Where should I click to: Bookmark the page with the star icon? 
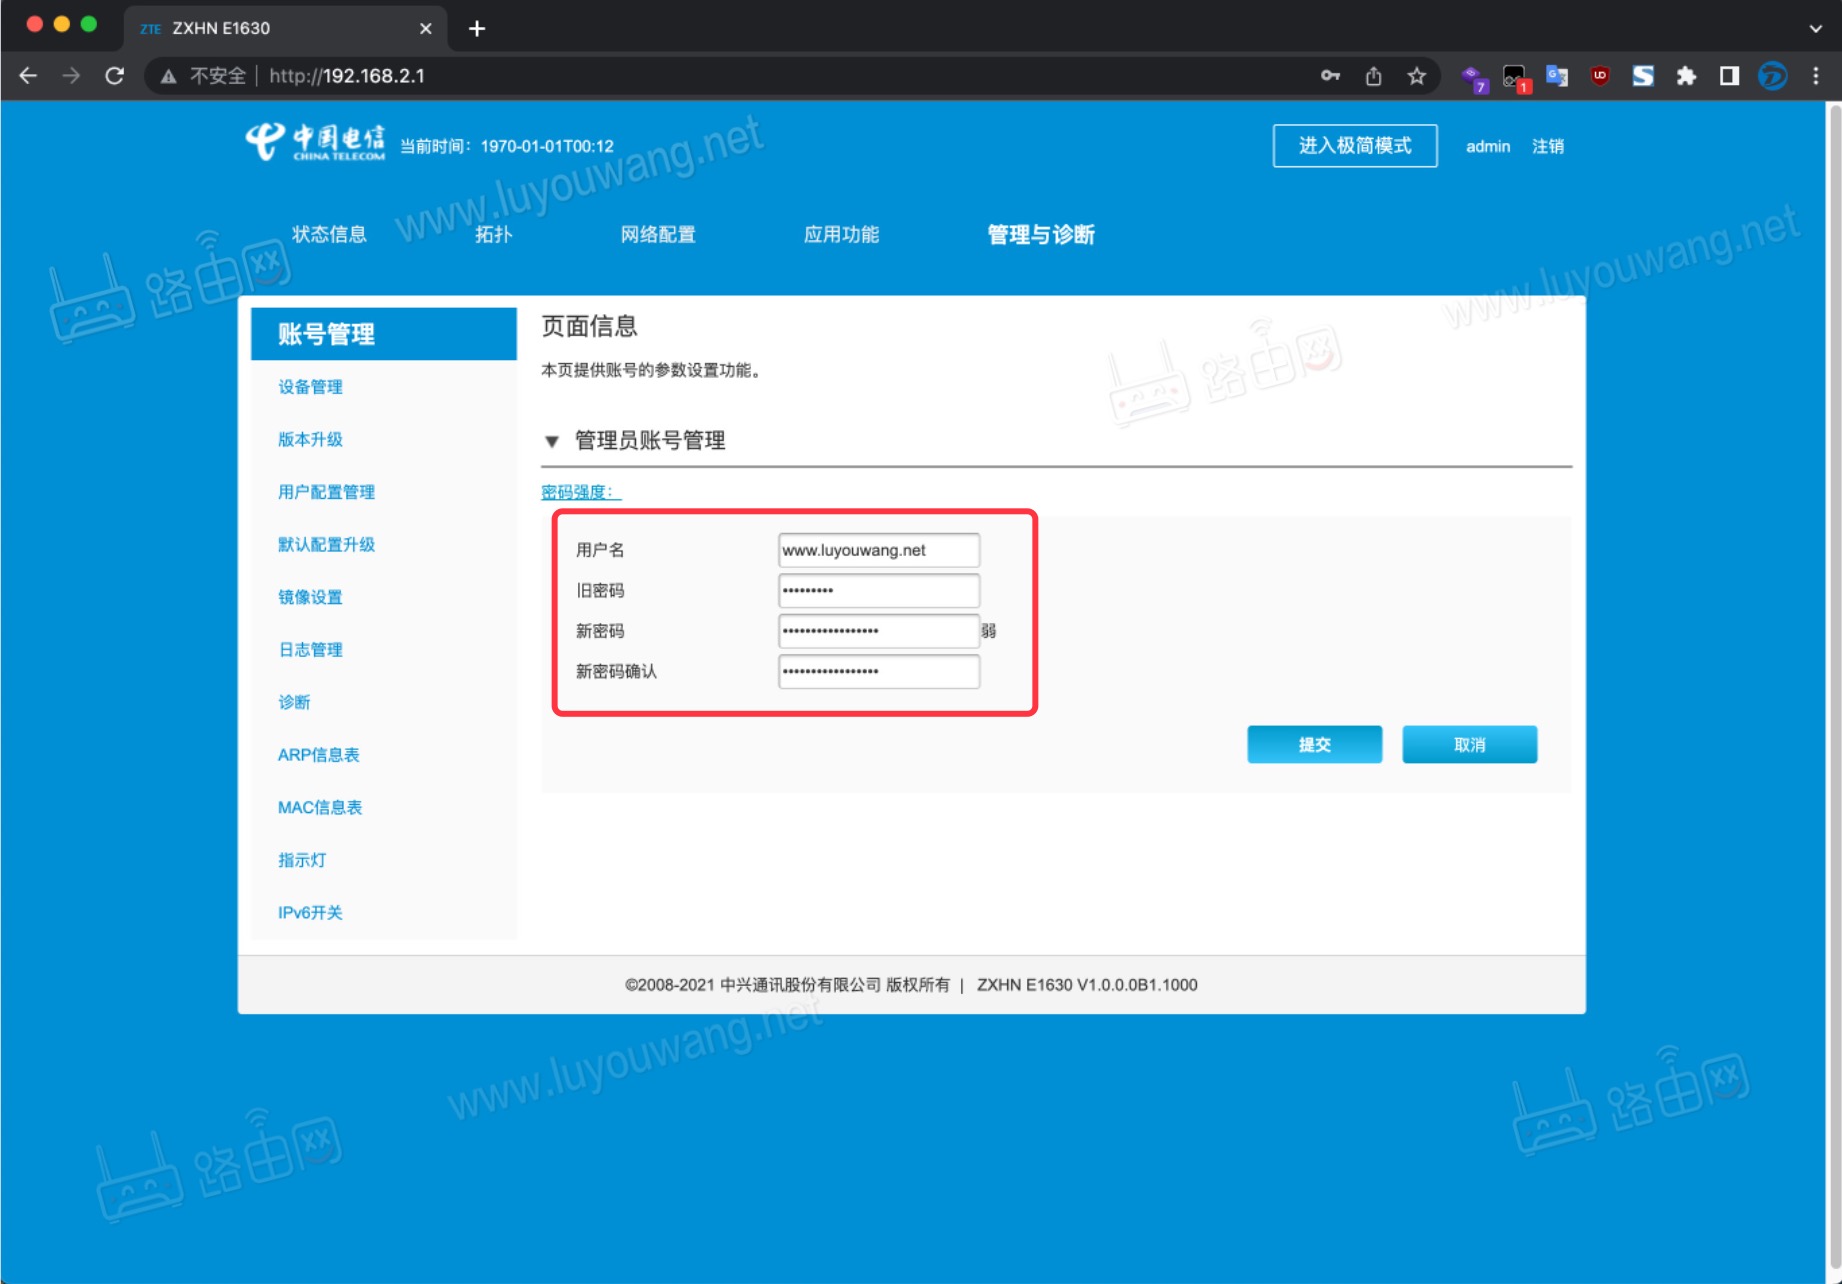tap(1416, 75)
